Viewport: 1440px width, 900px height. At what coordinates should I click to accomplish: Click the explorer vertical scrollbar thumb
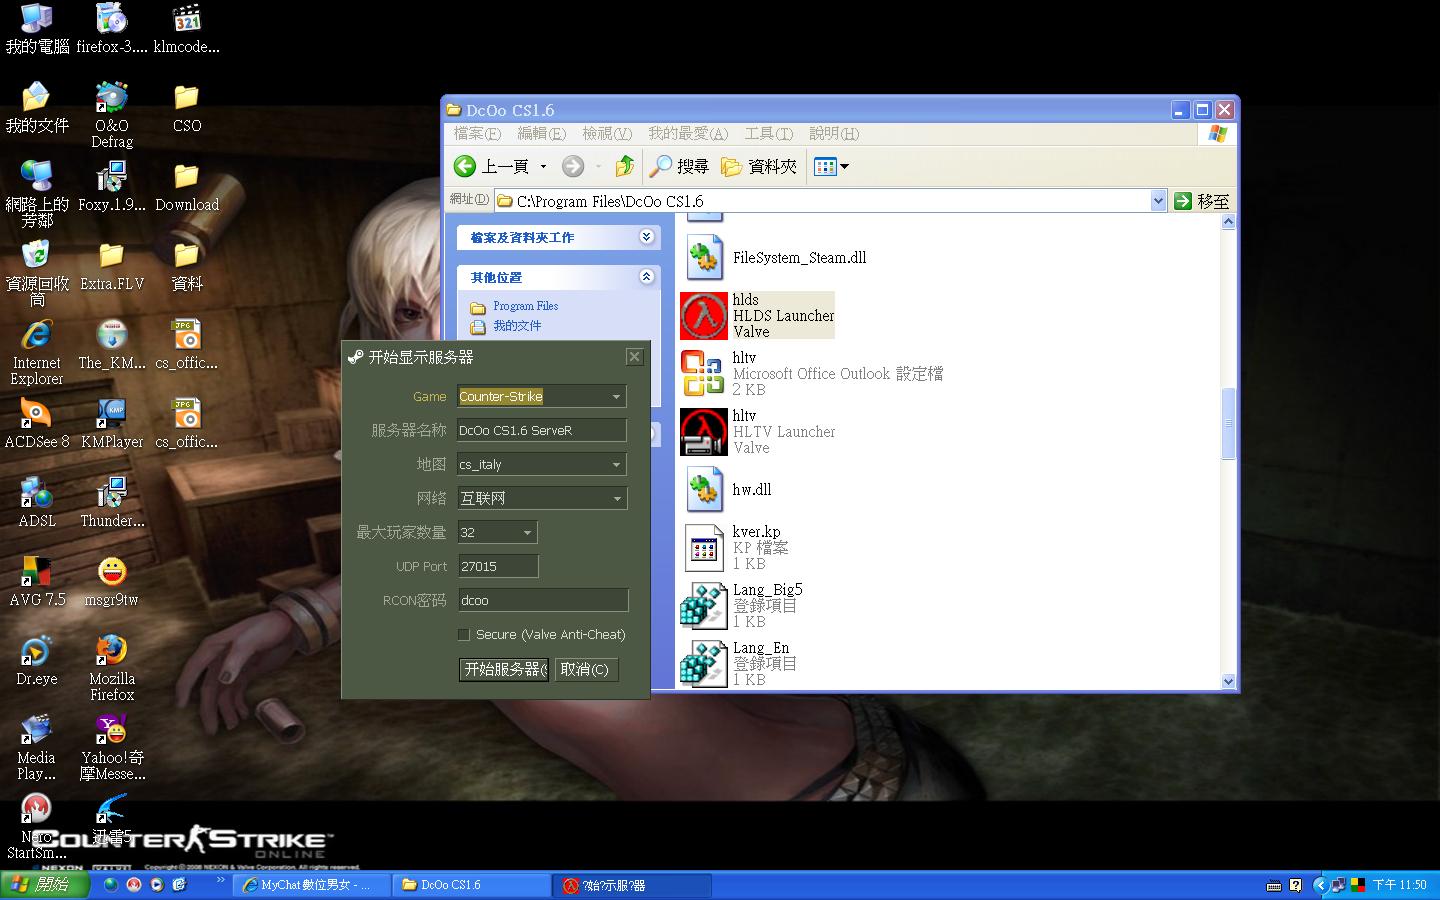[1228, 425]
